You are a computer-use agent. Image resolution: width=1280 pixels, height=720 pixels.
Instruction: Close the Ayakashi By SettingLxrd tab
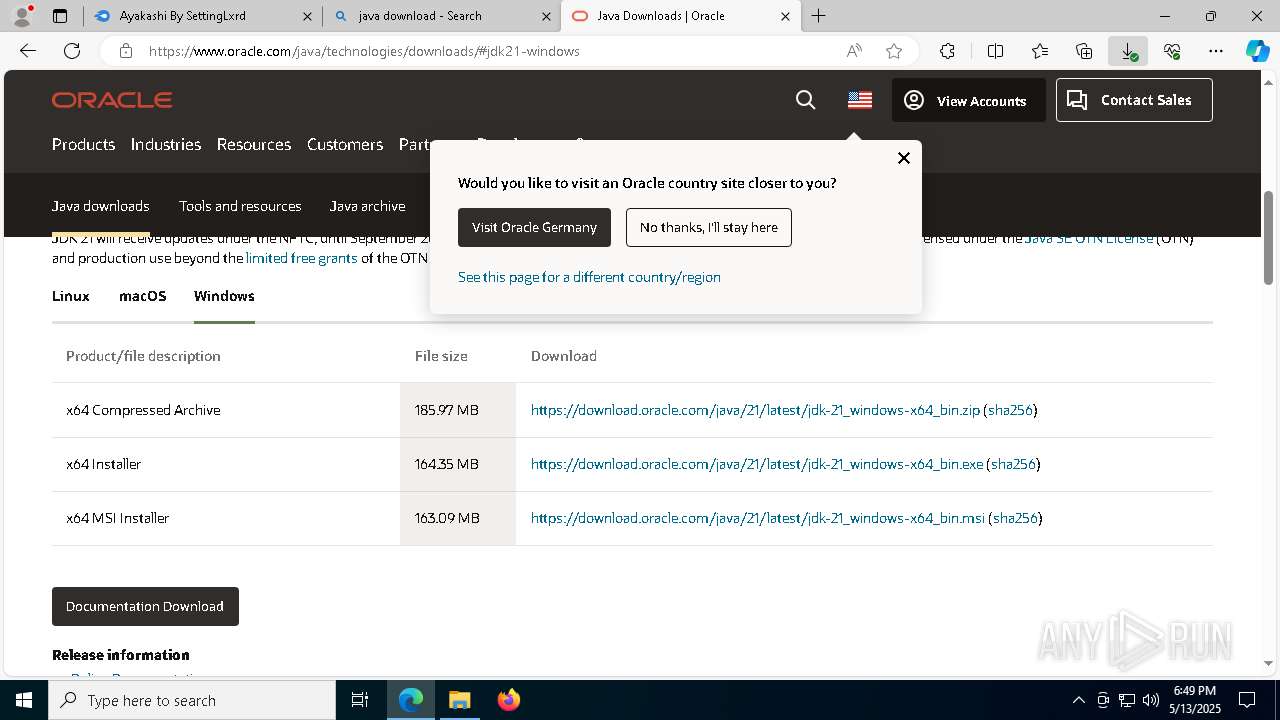pyautogui.click(x=307, y=16)
